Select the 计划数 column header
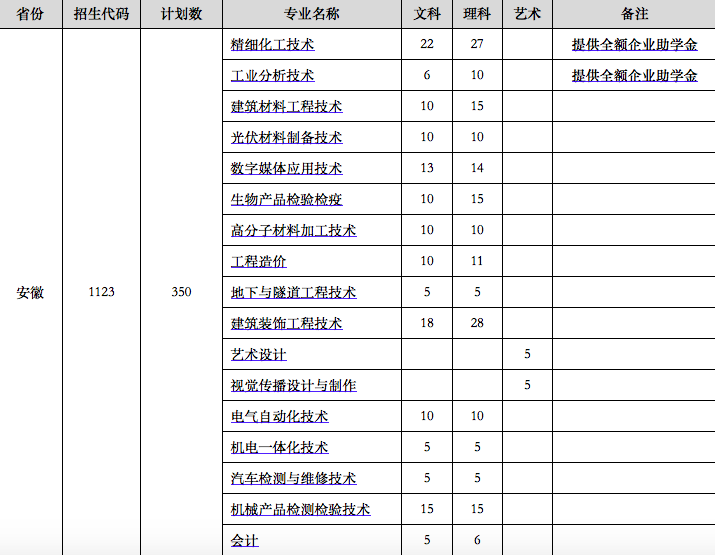715x555 pixels. tap(181, 14)
